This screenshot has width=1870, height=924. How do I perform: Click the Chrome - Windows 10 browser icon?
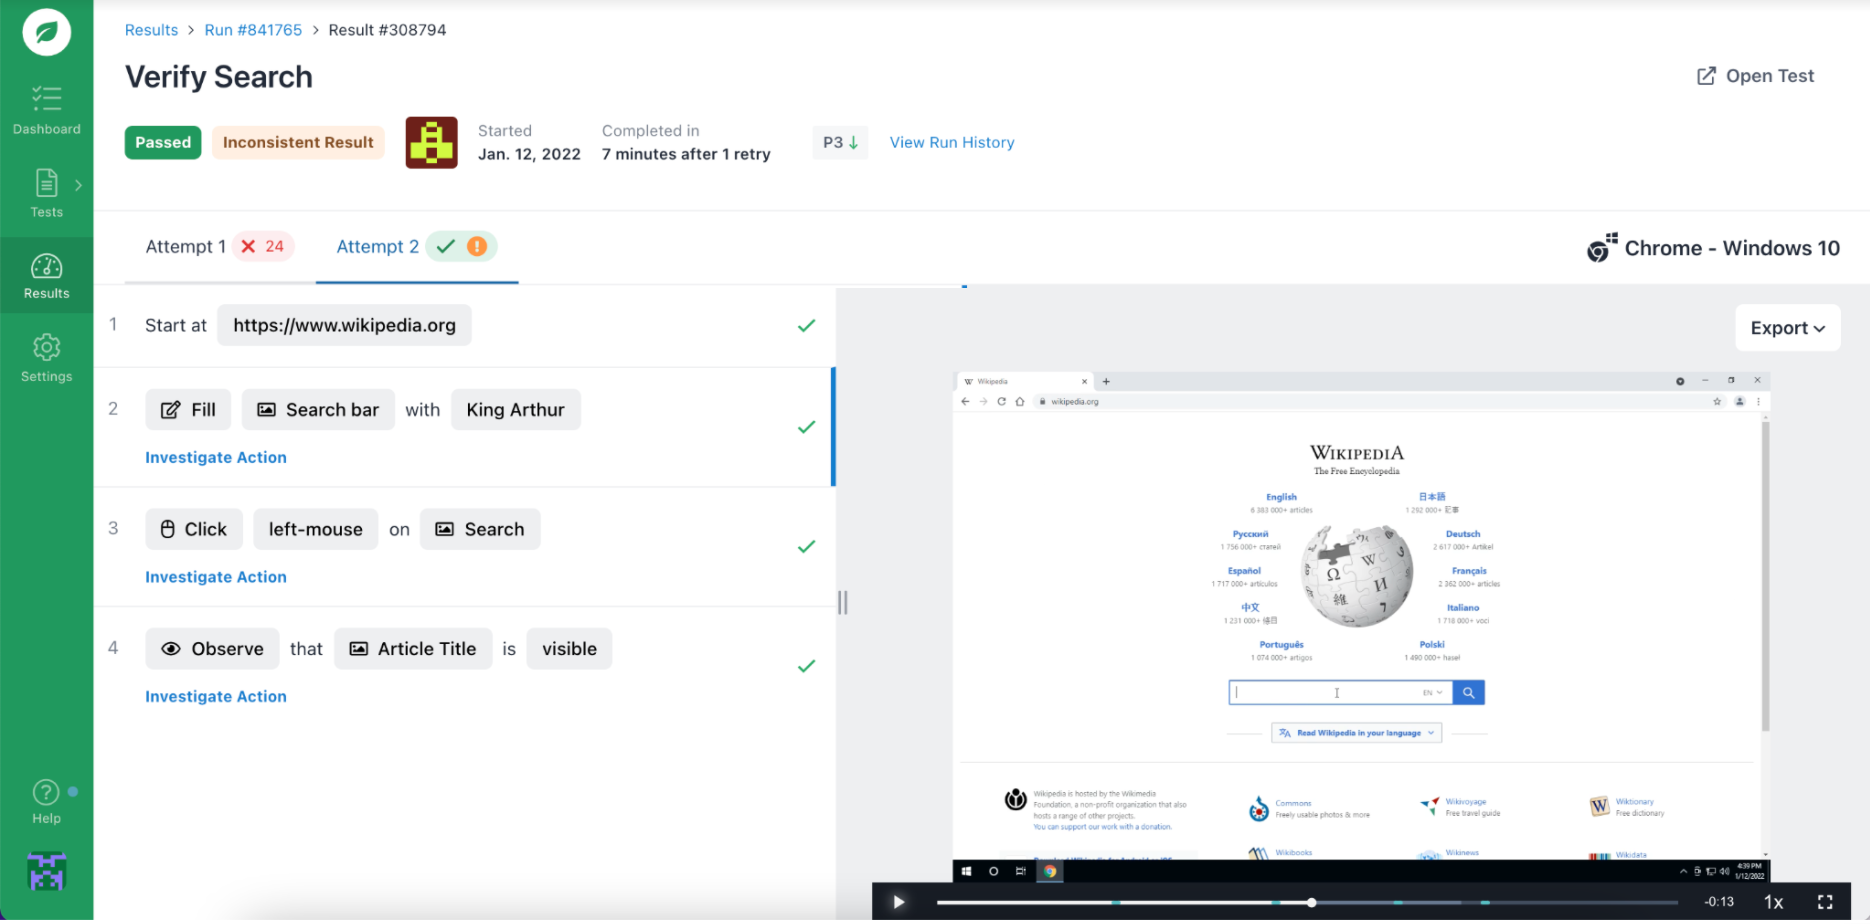1602,248
